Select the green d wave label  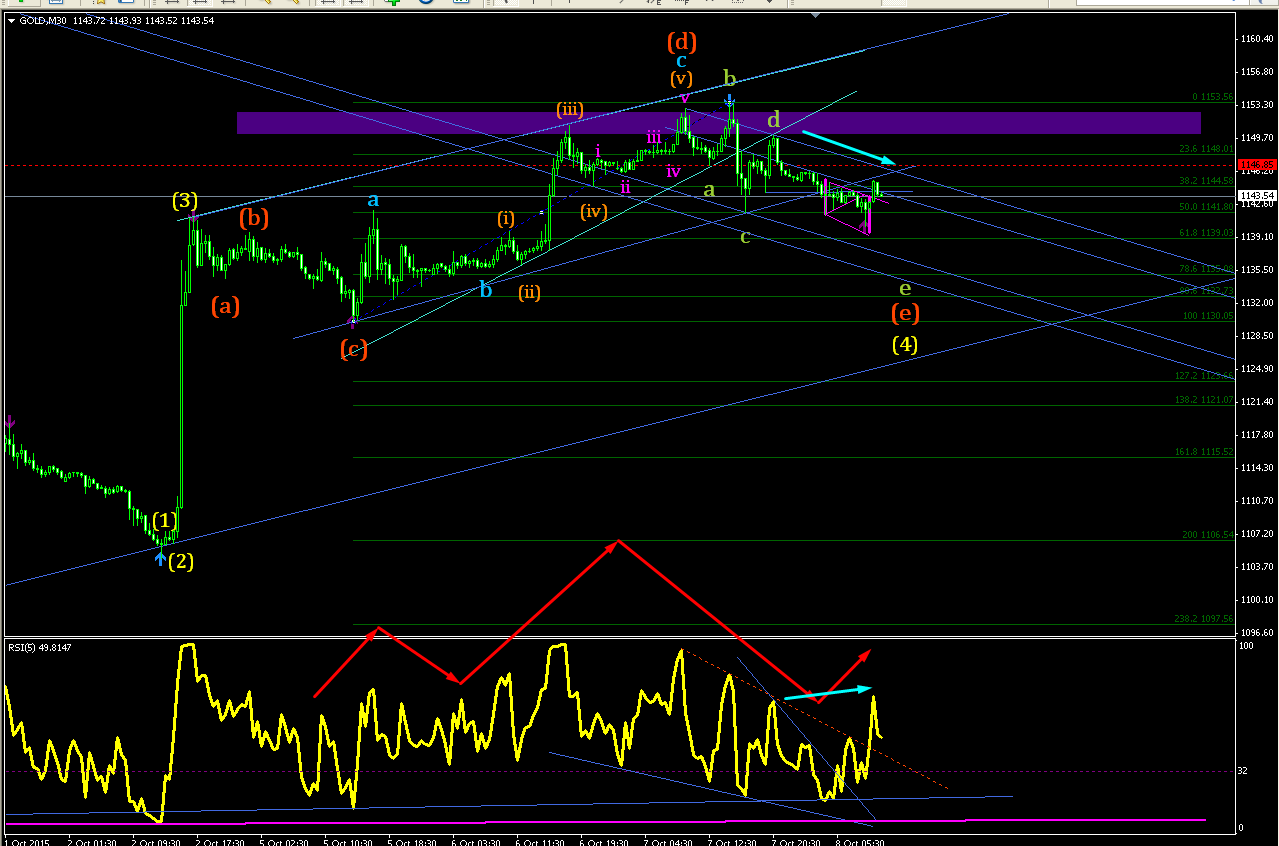pos(773,120)
